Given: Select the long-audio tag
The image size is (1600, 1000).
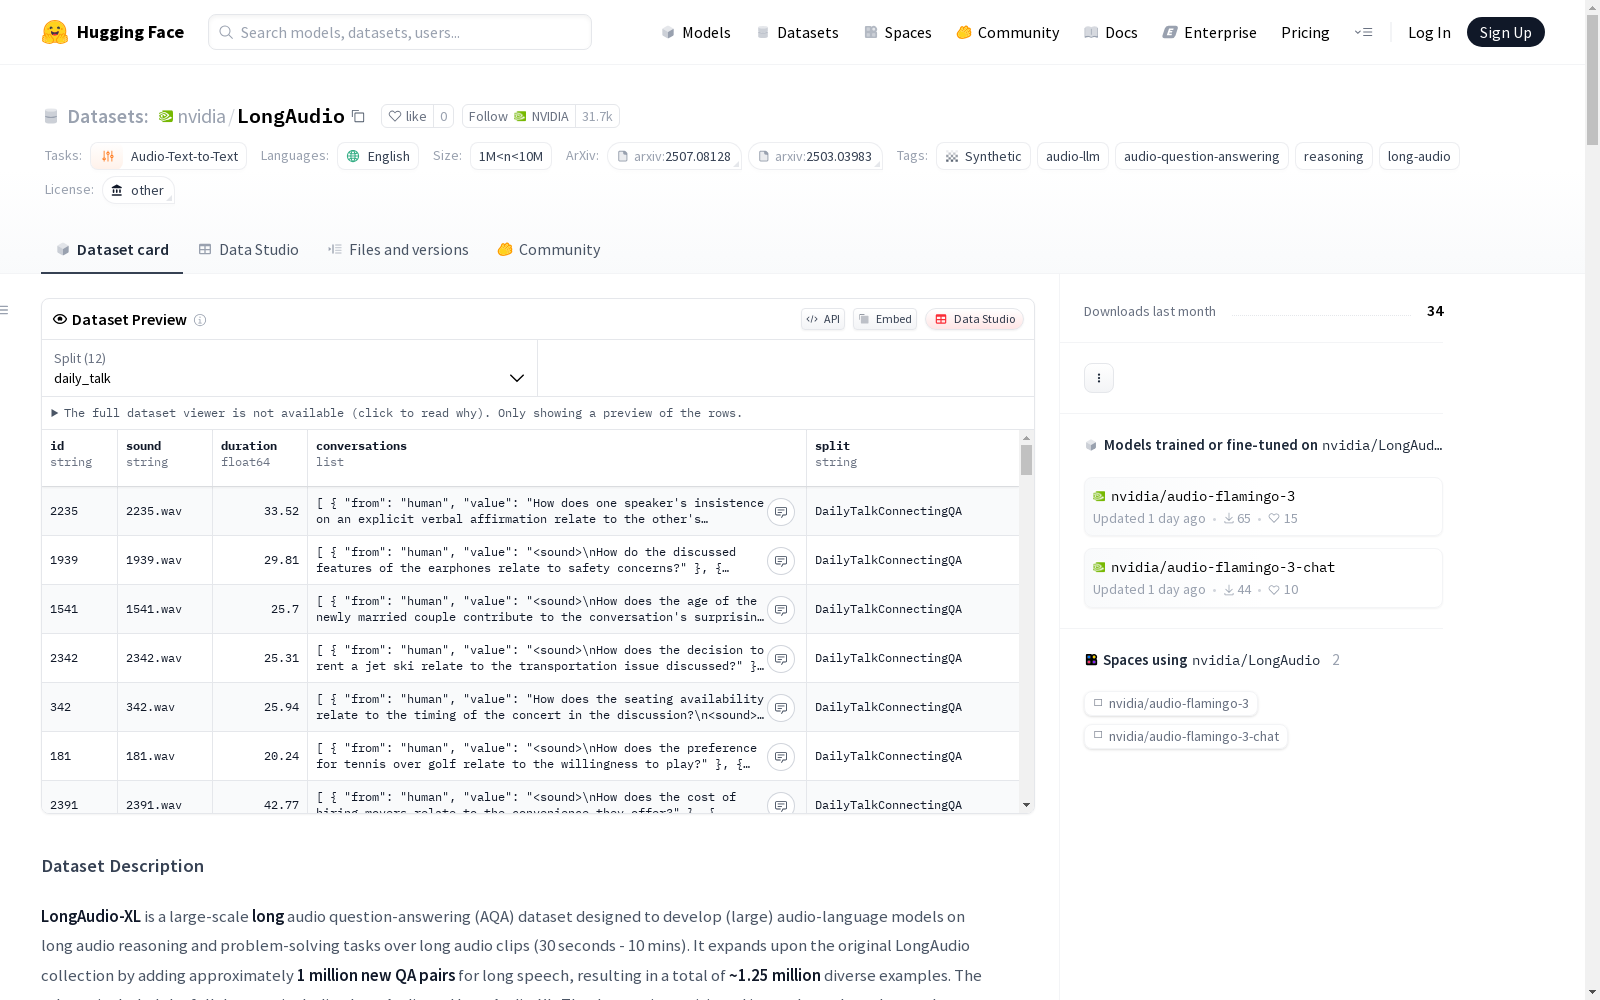Looking at the screenshot, I should pos(1419,156).
